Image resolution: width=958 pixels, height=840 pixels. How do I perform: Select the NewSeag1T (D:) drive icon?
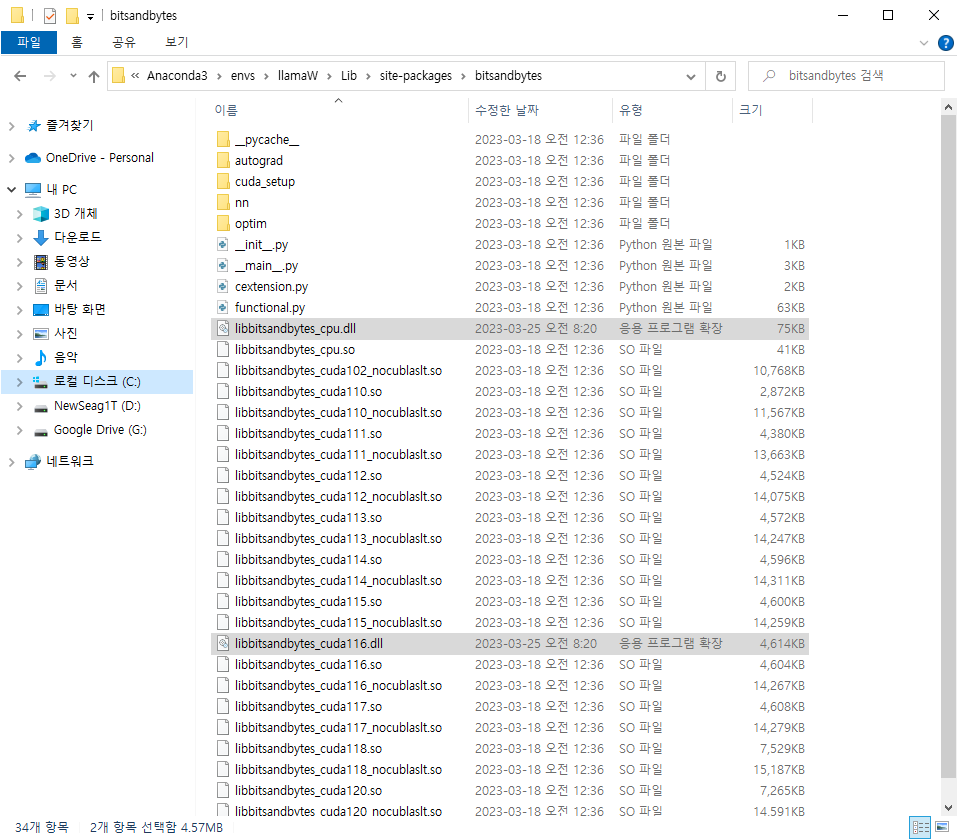[x=41, y=407]
